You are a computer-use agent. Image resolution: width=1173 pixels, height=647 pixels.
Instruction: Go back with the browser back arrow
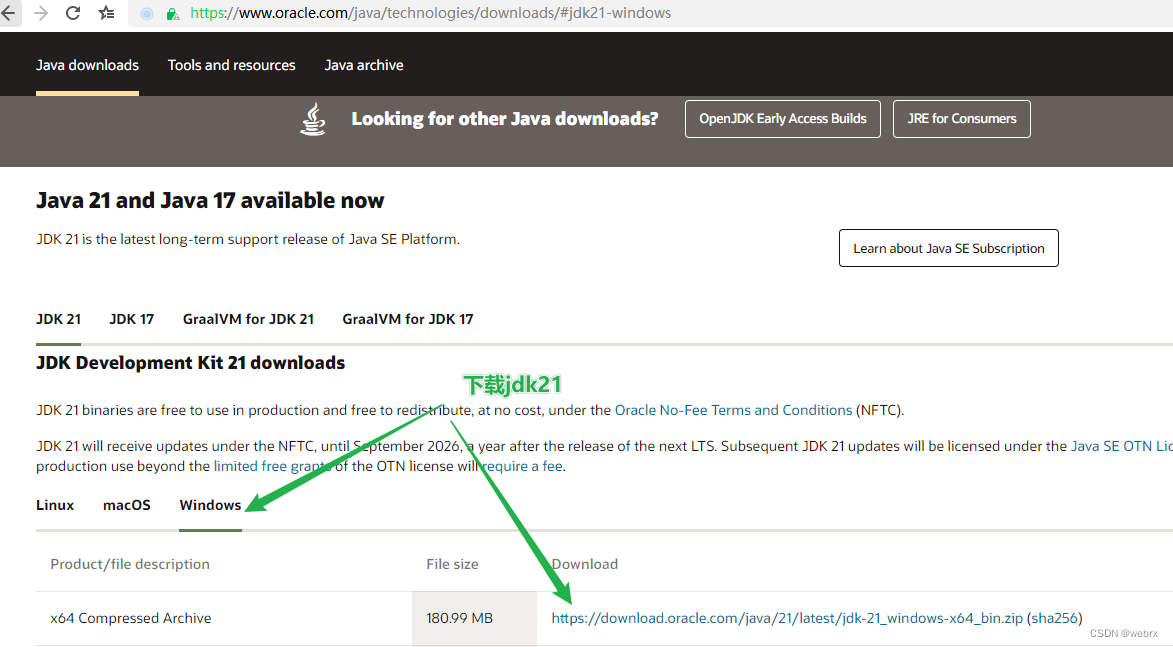(7, 13)
